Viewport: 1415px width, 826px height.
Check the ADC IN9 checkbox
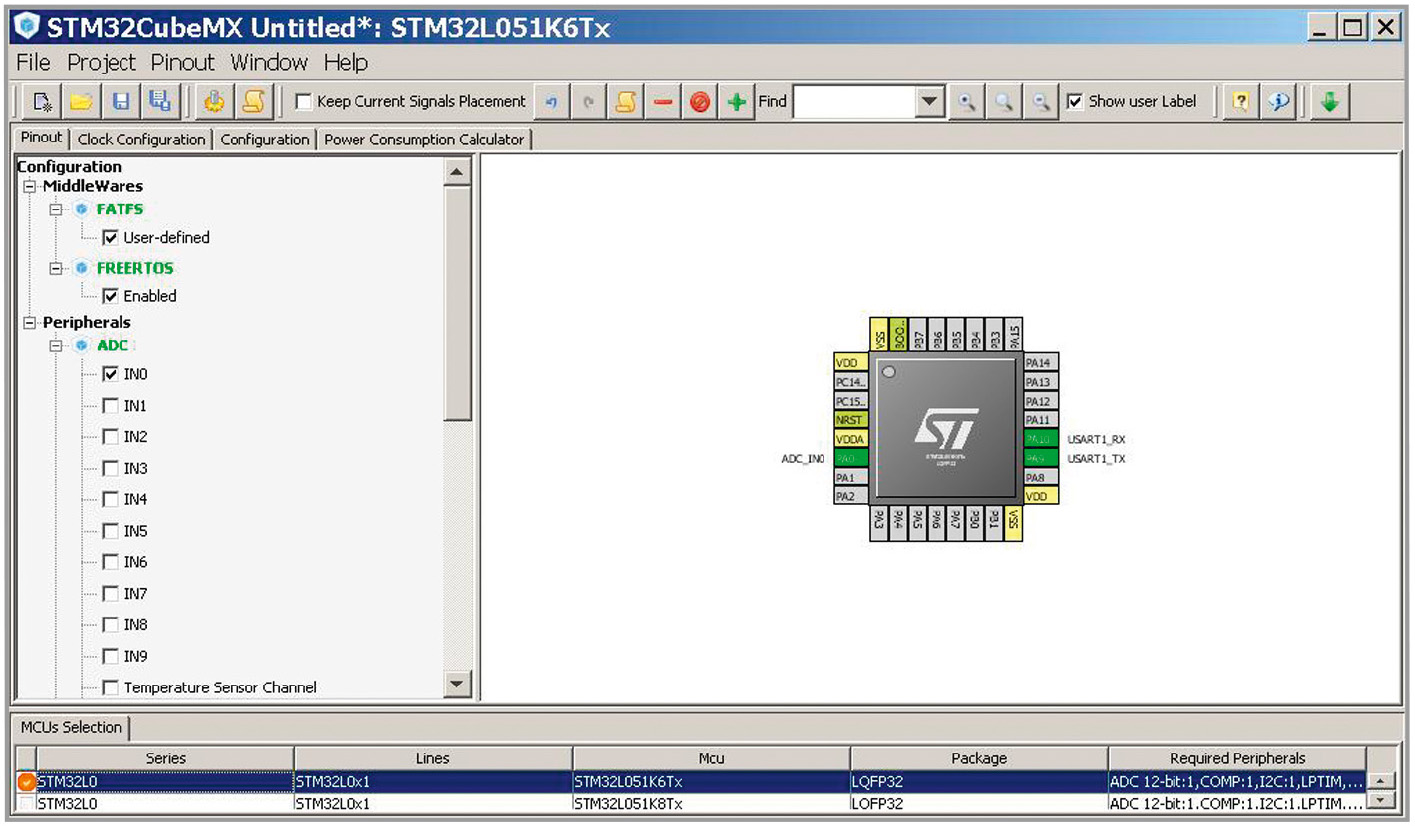click(x=111, y=657)
